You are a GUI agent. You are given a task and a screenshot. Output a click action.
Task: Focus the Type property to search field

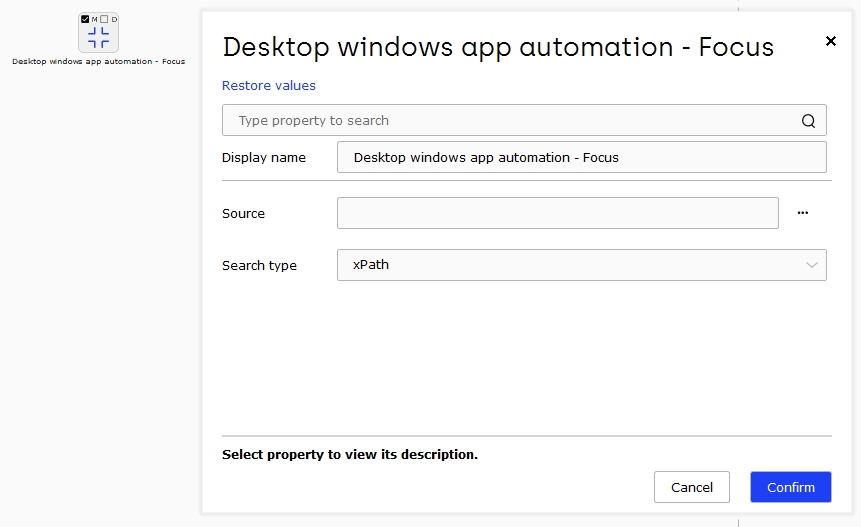[x=524, y=120]
